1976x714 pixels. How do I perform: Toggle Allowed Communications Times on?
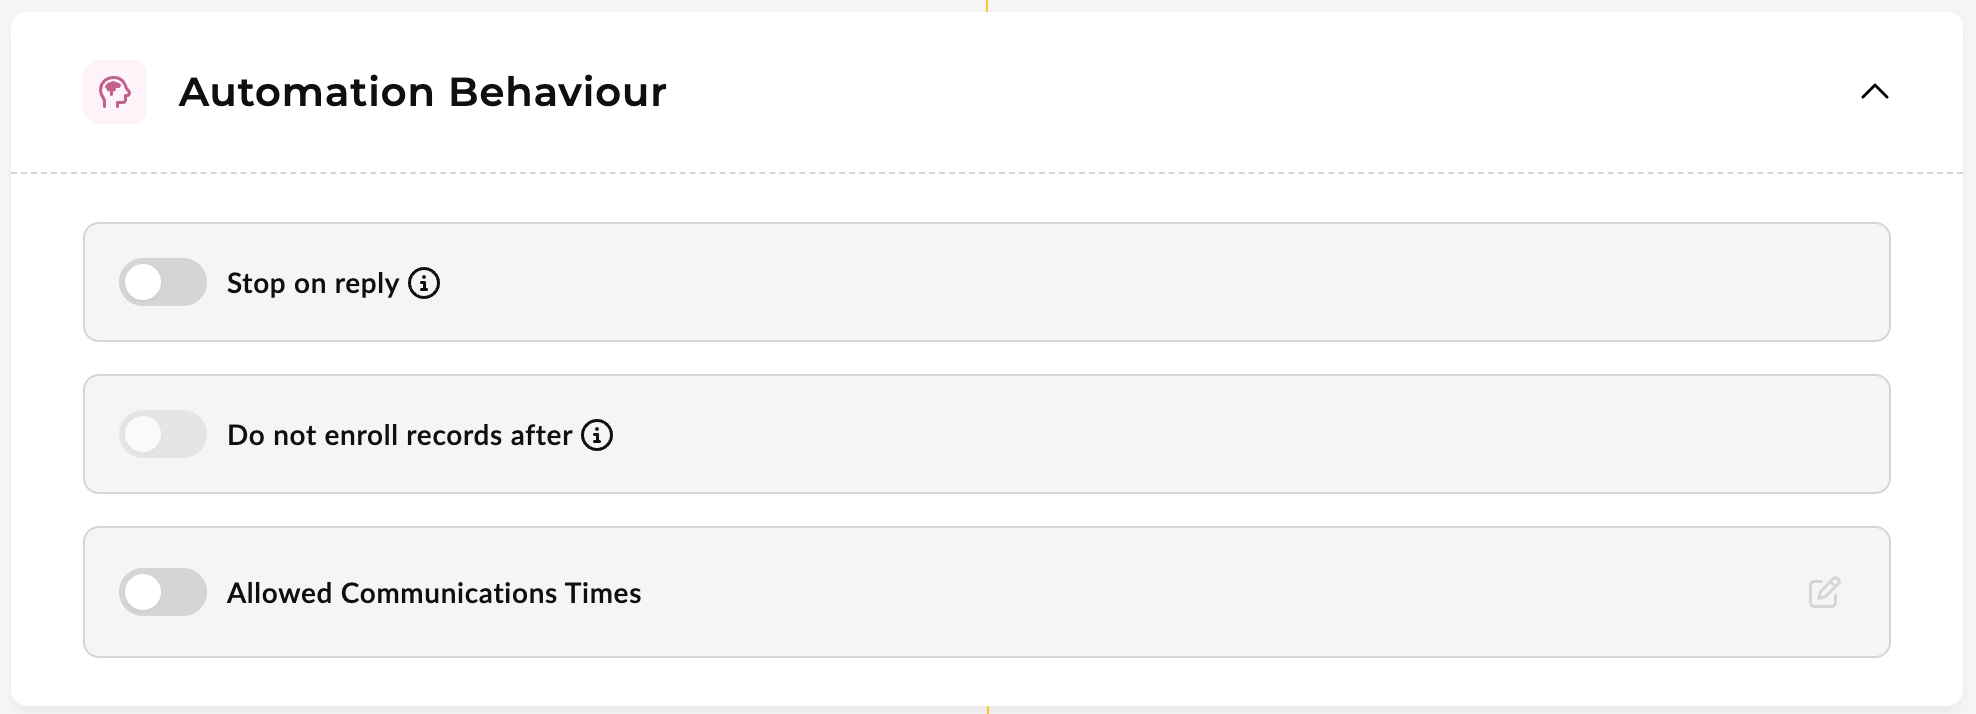[163, 592]
